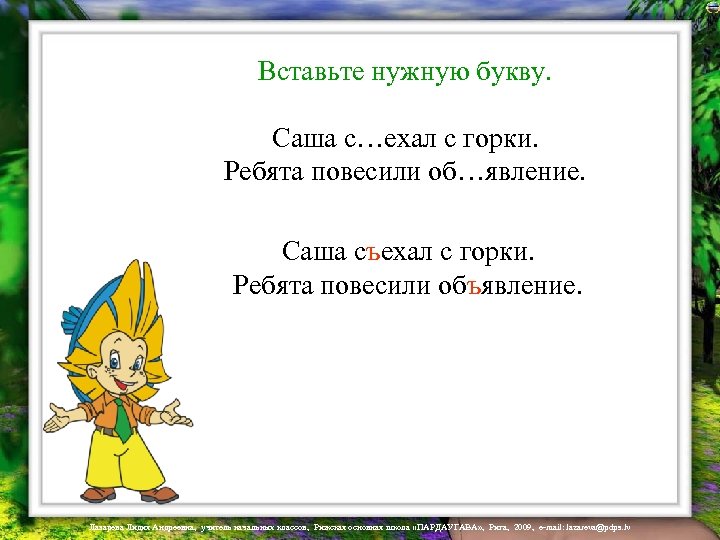
Task: Click the sentence "Ребята повесили об…явление."
Action: (x=404, y=171)
